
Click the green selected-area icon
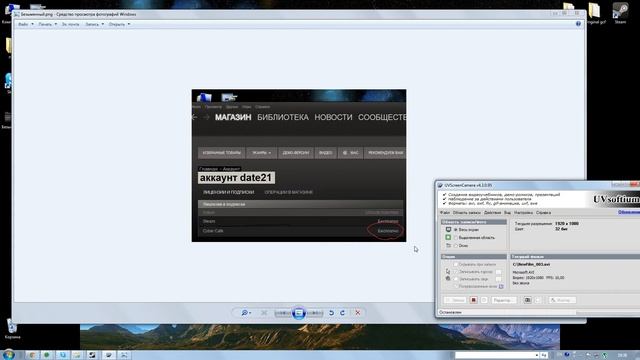448,238
